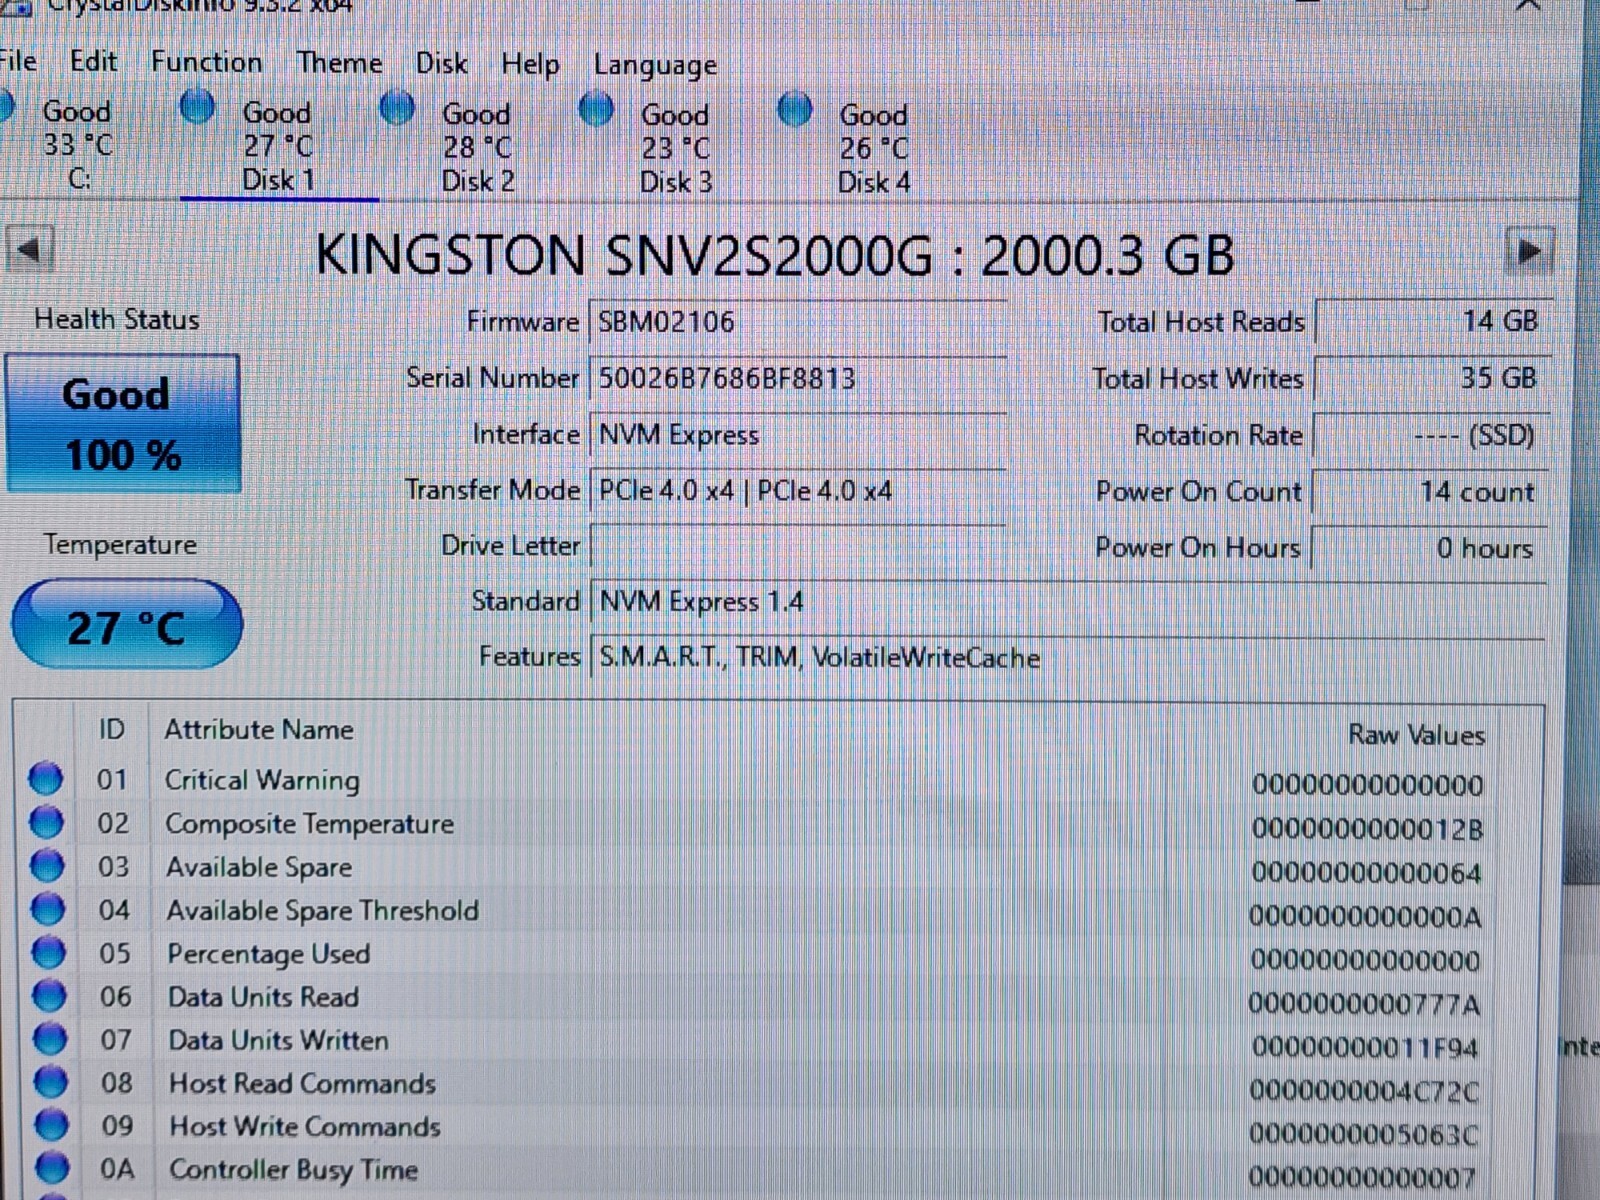Viewport: 1600px width, 1200px height.
Task: Click status orb for Controller Busy Time
Action: (x=53, y=1168)
